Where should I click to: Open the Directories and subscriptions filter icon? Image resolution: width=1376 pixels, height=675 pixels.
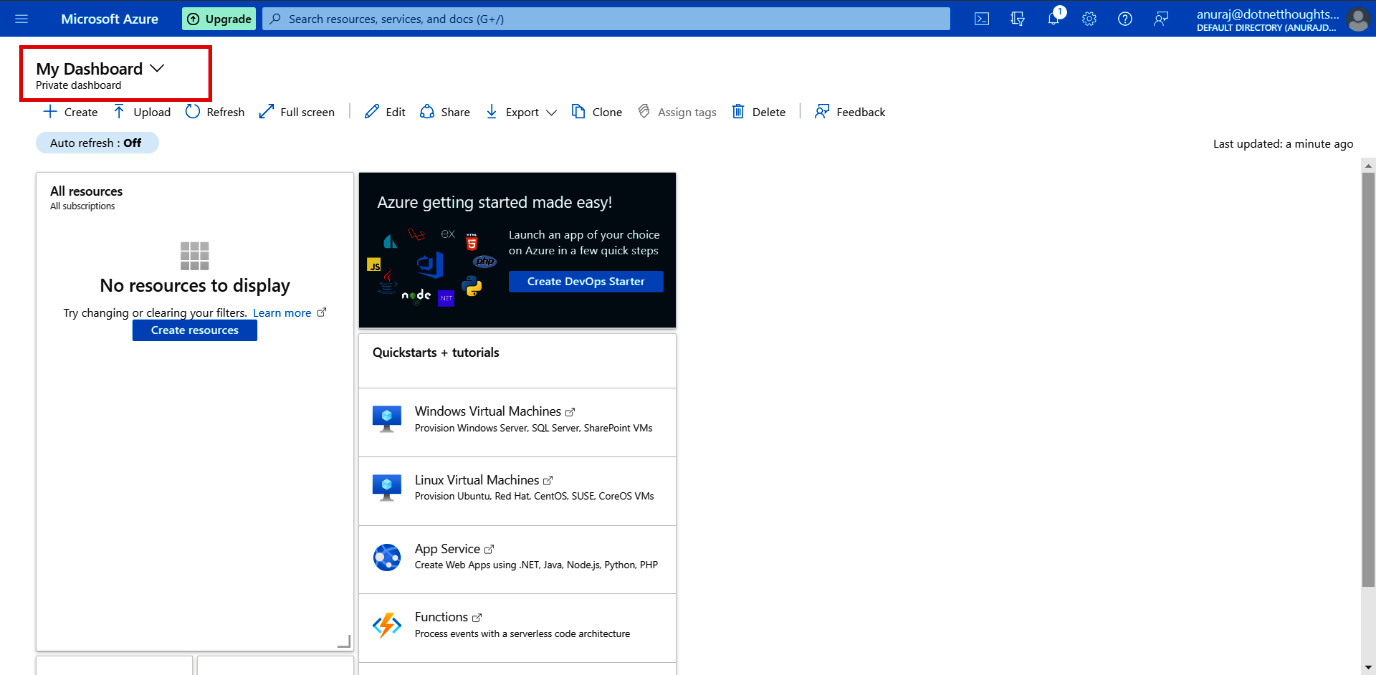(x=1018, y=19)
